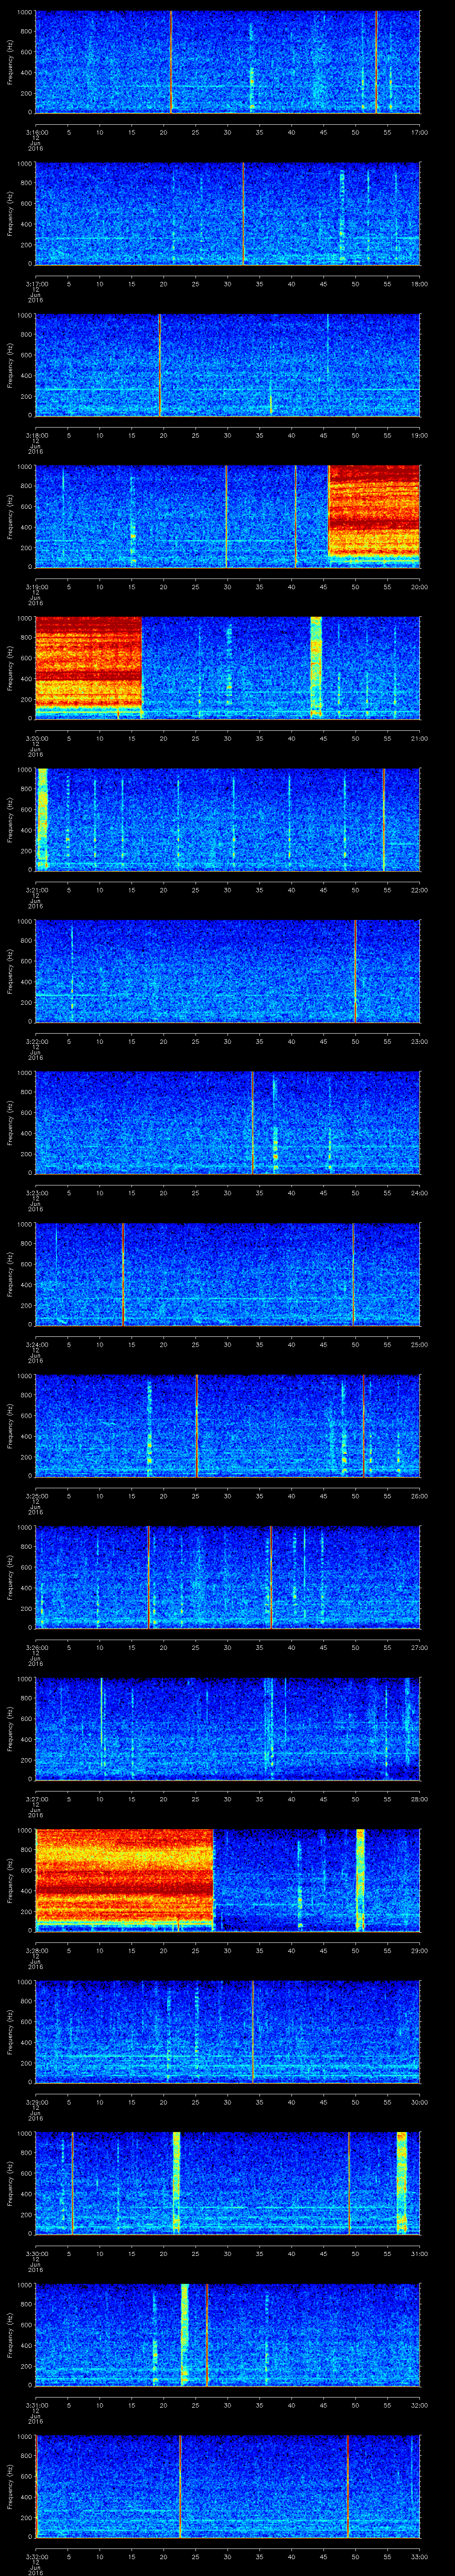This screenshot has width=455, height=2576.
Task: Click the red line near 34 s in the 3:23:00 panel
Action: click(x=252, y=1122)
